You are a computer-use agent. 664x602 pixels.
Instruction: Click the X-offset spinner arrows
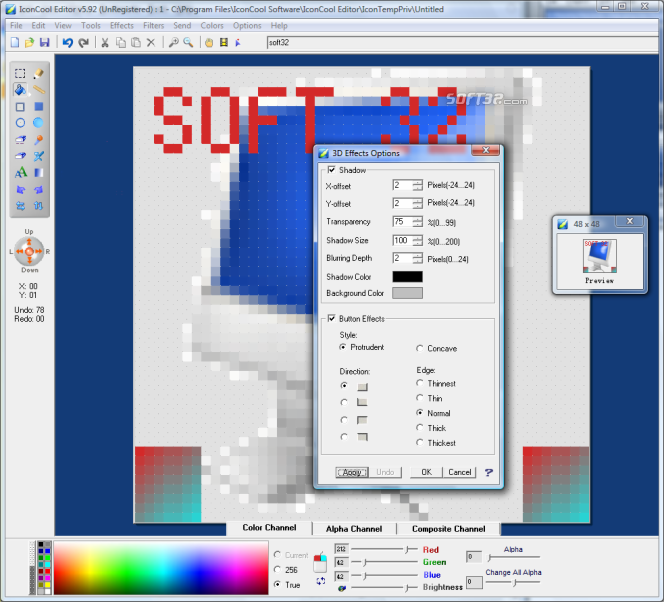418,185
